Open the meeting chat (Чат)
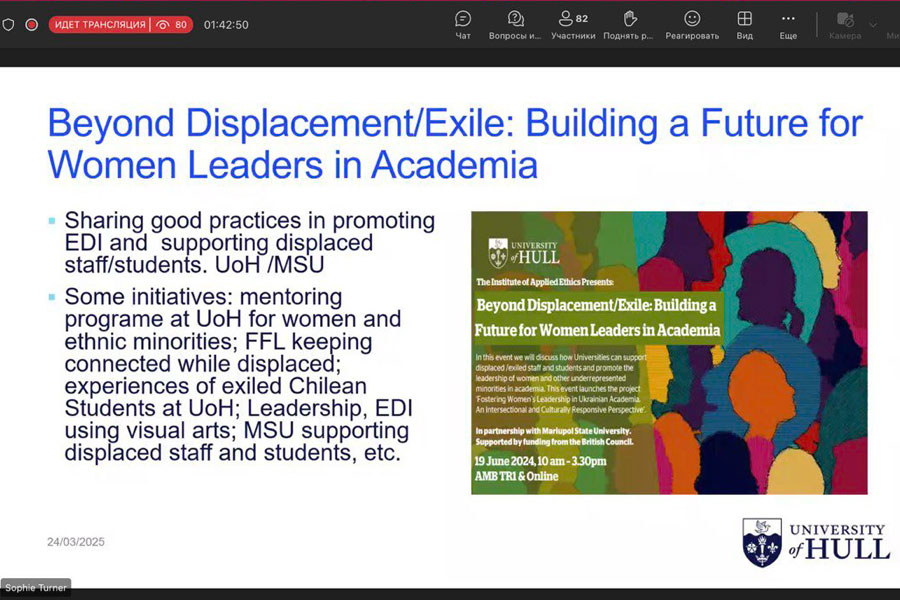 [x=463, y=24]
